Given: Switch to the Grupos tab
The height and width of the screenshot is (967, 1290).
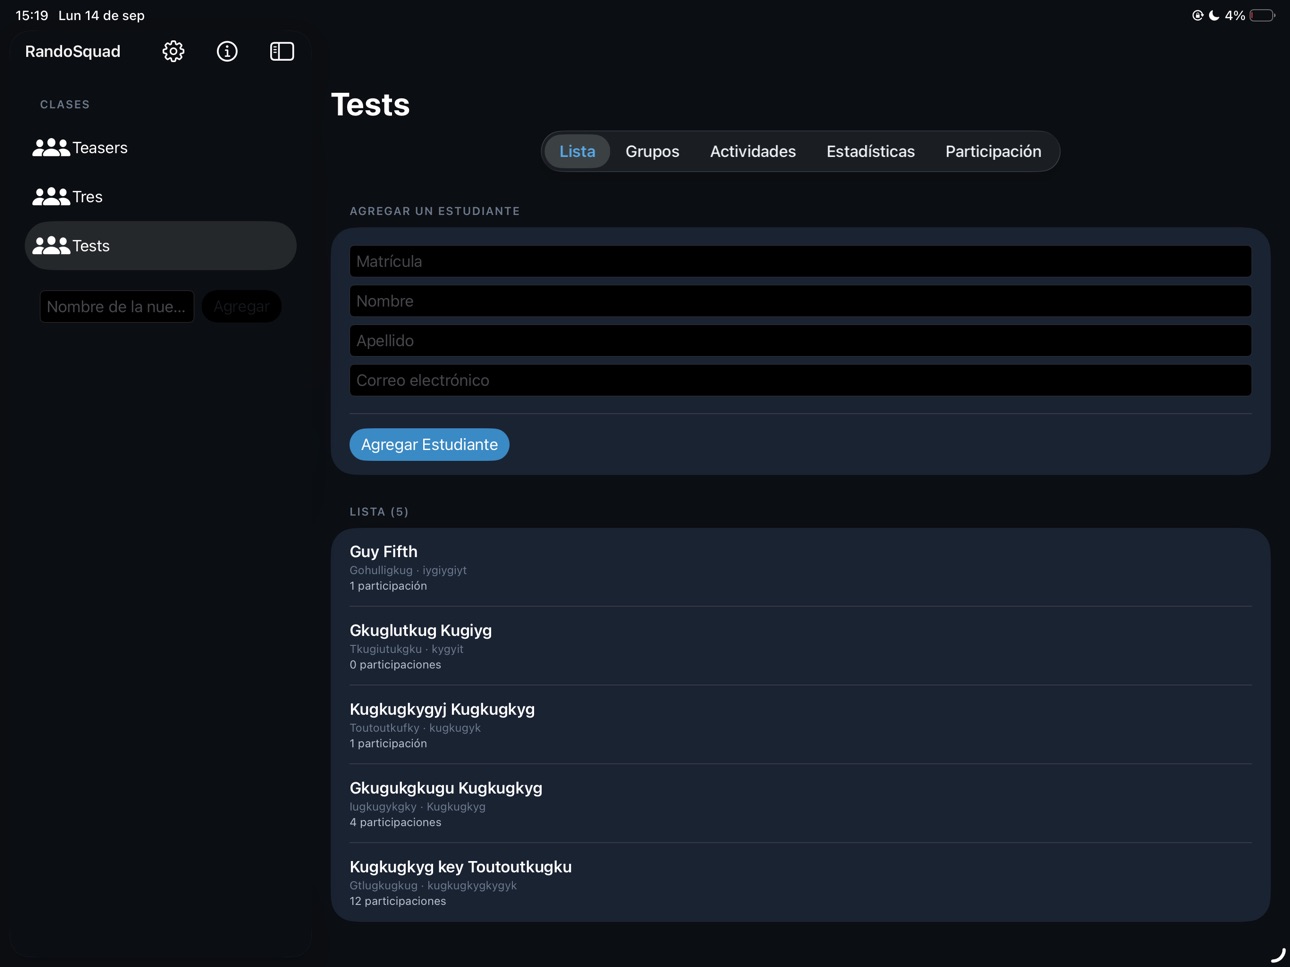Looking at the screenshot, I should (x=652, y=151).
